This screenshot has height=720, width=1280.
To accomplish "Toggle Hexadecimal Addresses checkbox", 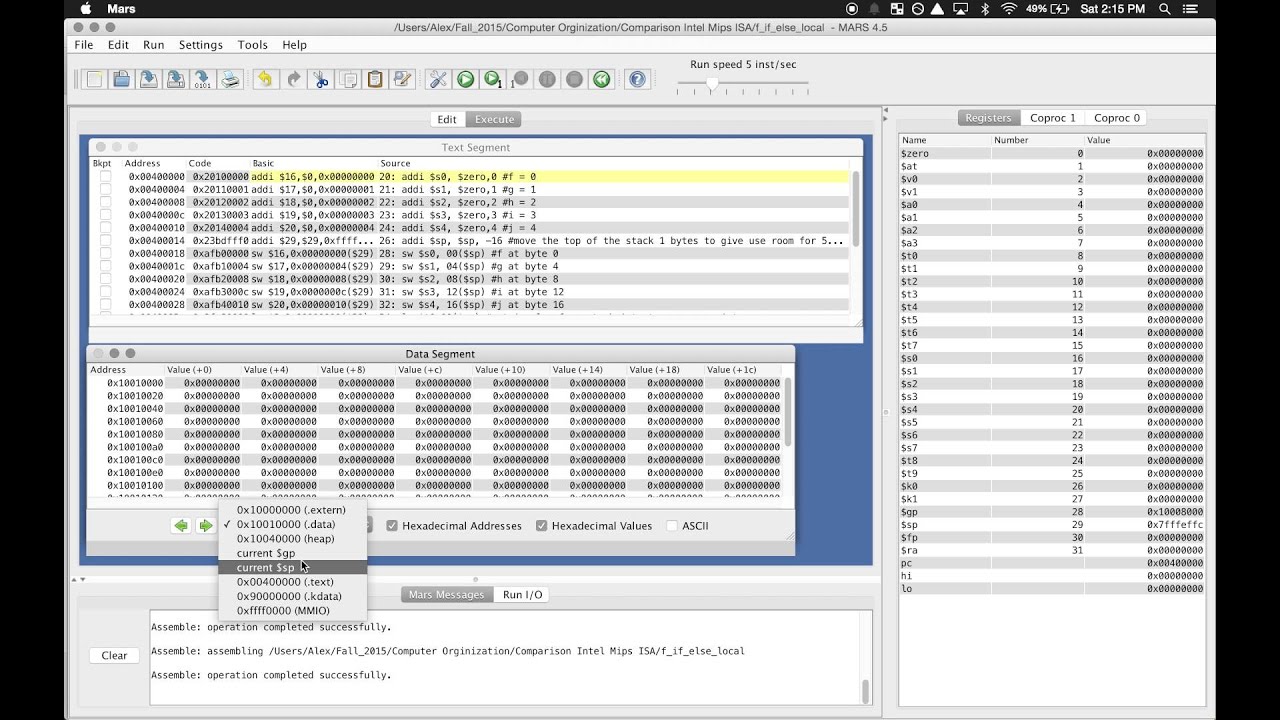I will click(392, 526).
